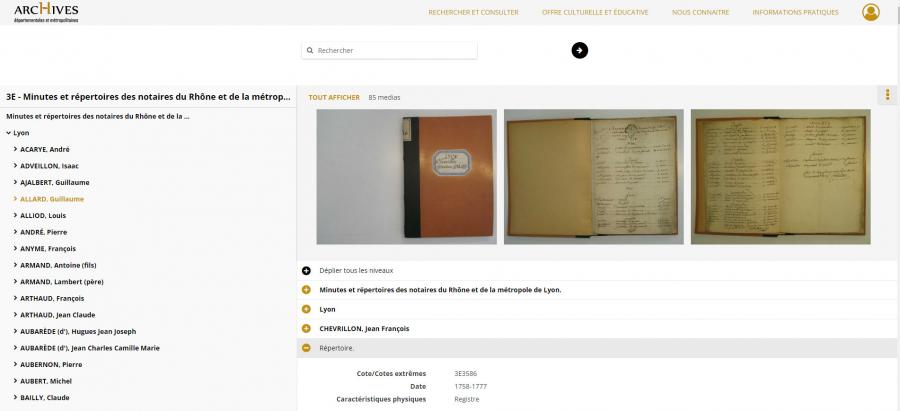This screenshot has height=411, width=900.
Task: Click the TOUT AFFICHER link
Action: [x=334, y=98]
